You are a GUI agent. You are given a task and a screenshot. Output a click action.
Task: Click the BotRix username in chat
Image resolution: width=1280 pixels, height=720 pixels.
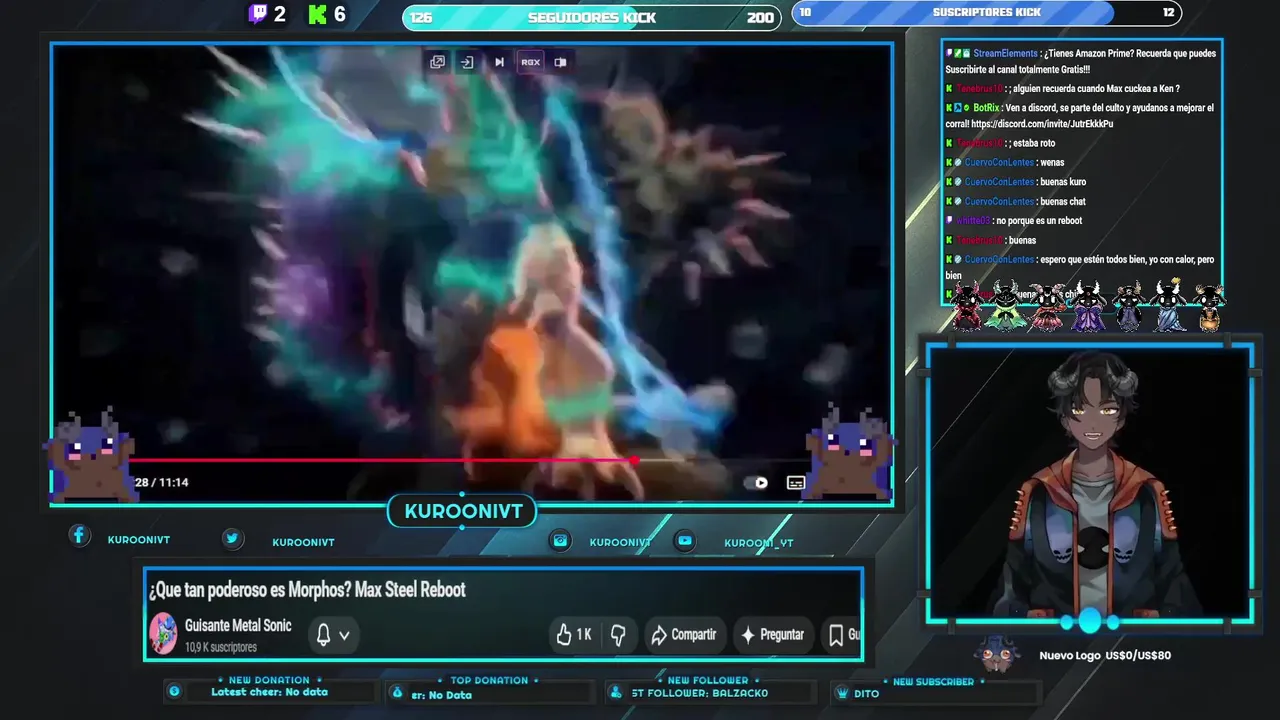(987, 108)
